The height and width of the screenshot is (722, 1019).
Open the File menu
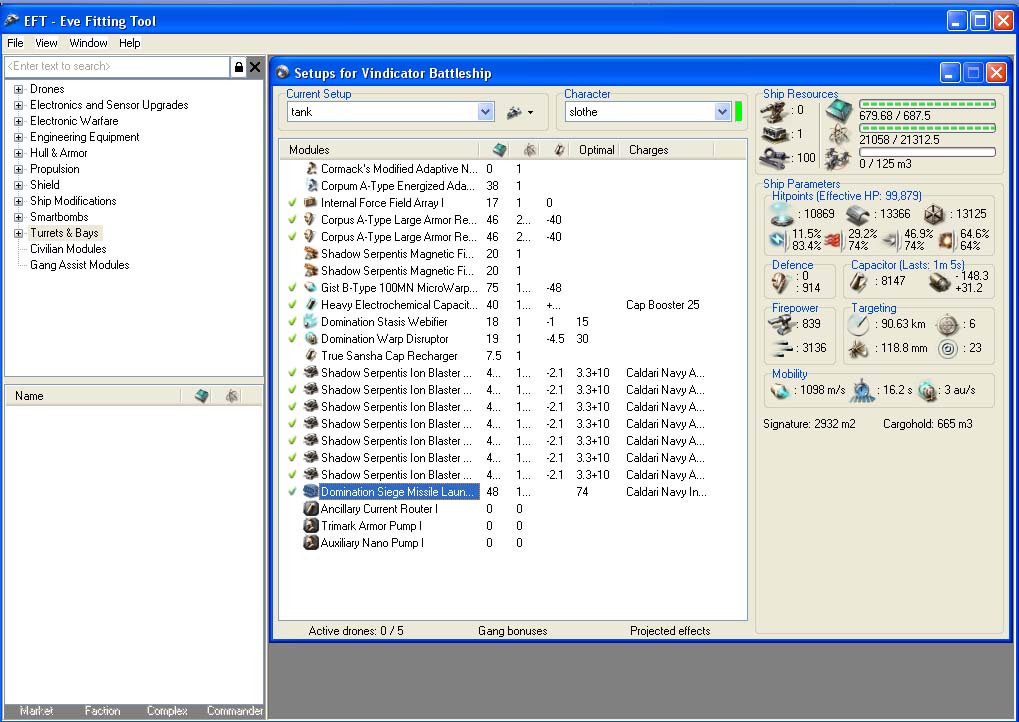point(16,43)
